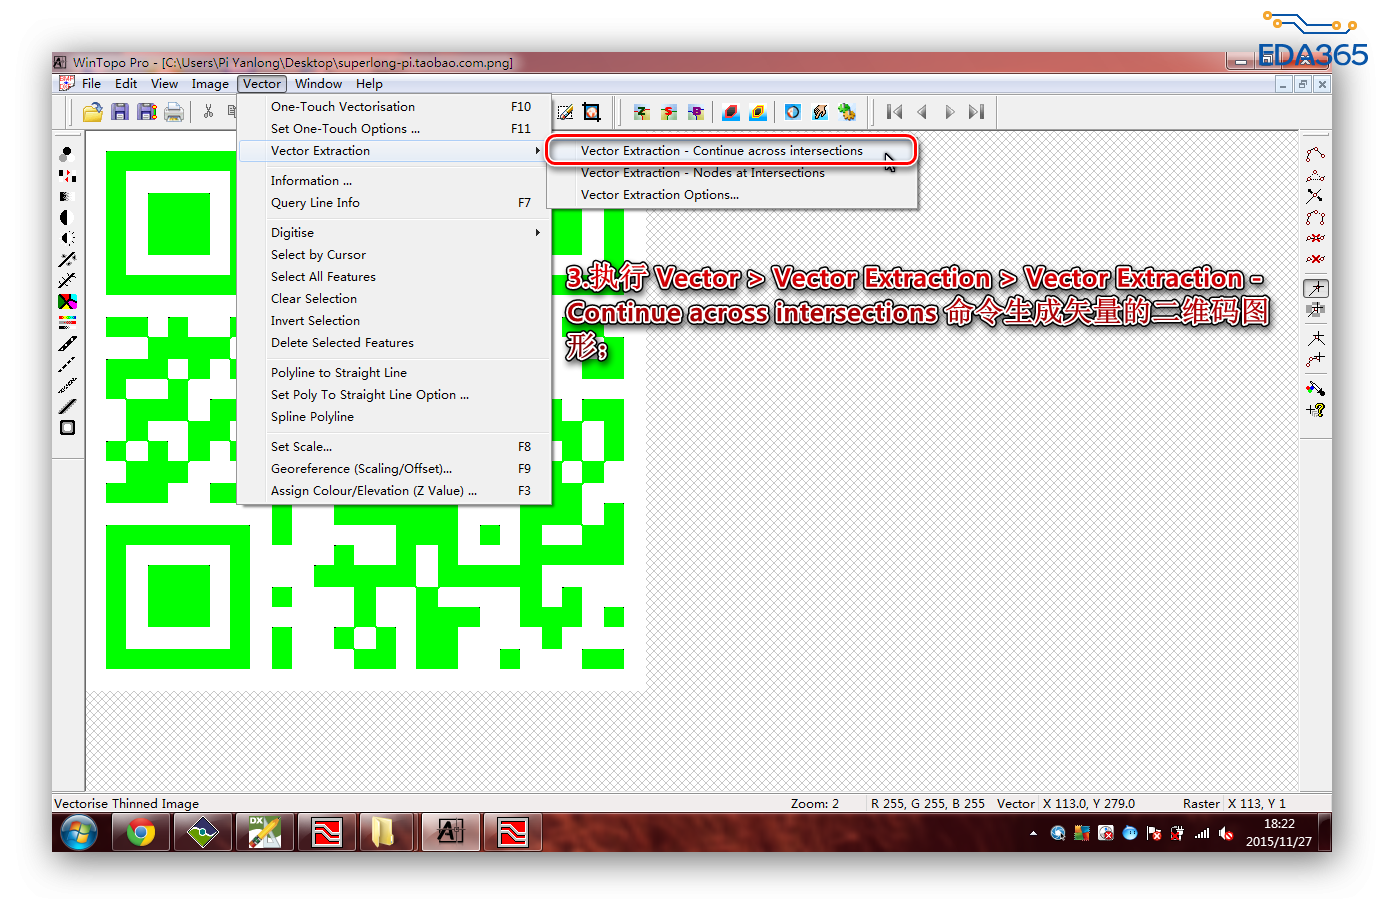Viewport: 1384px width, 904px height.
Task: Click the dashed triangle polyline tool at right
Action: pyautogui.click(x=1315, y=175)
